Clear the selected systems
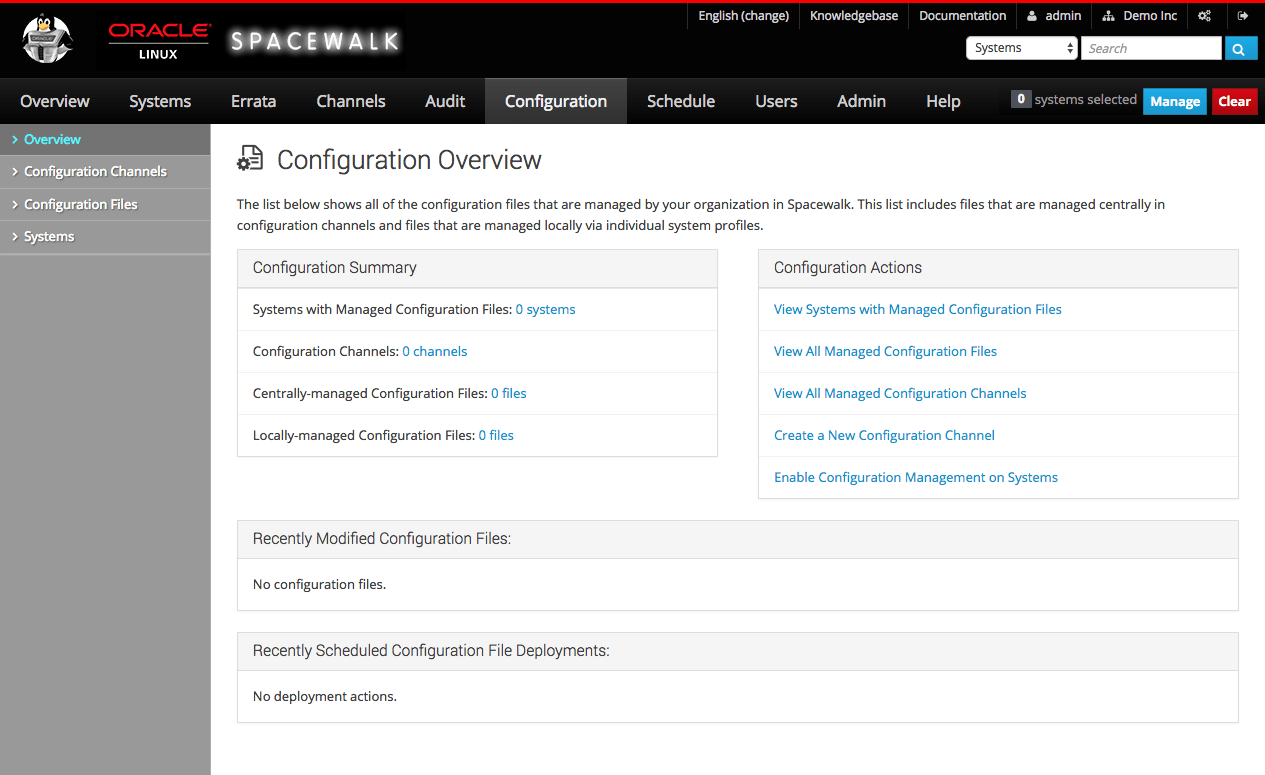 point(1234,101)
